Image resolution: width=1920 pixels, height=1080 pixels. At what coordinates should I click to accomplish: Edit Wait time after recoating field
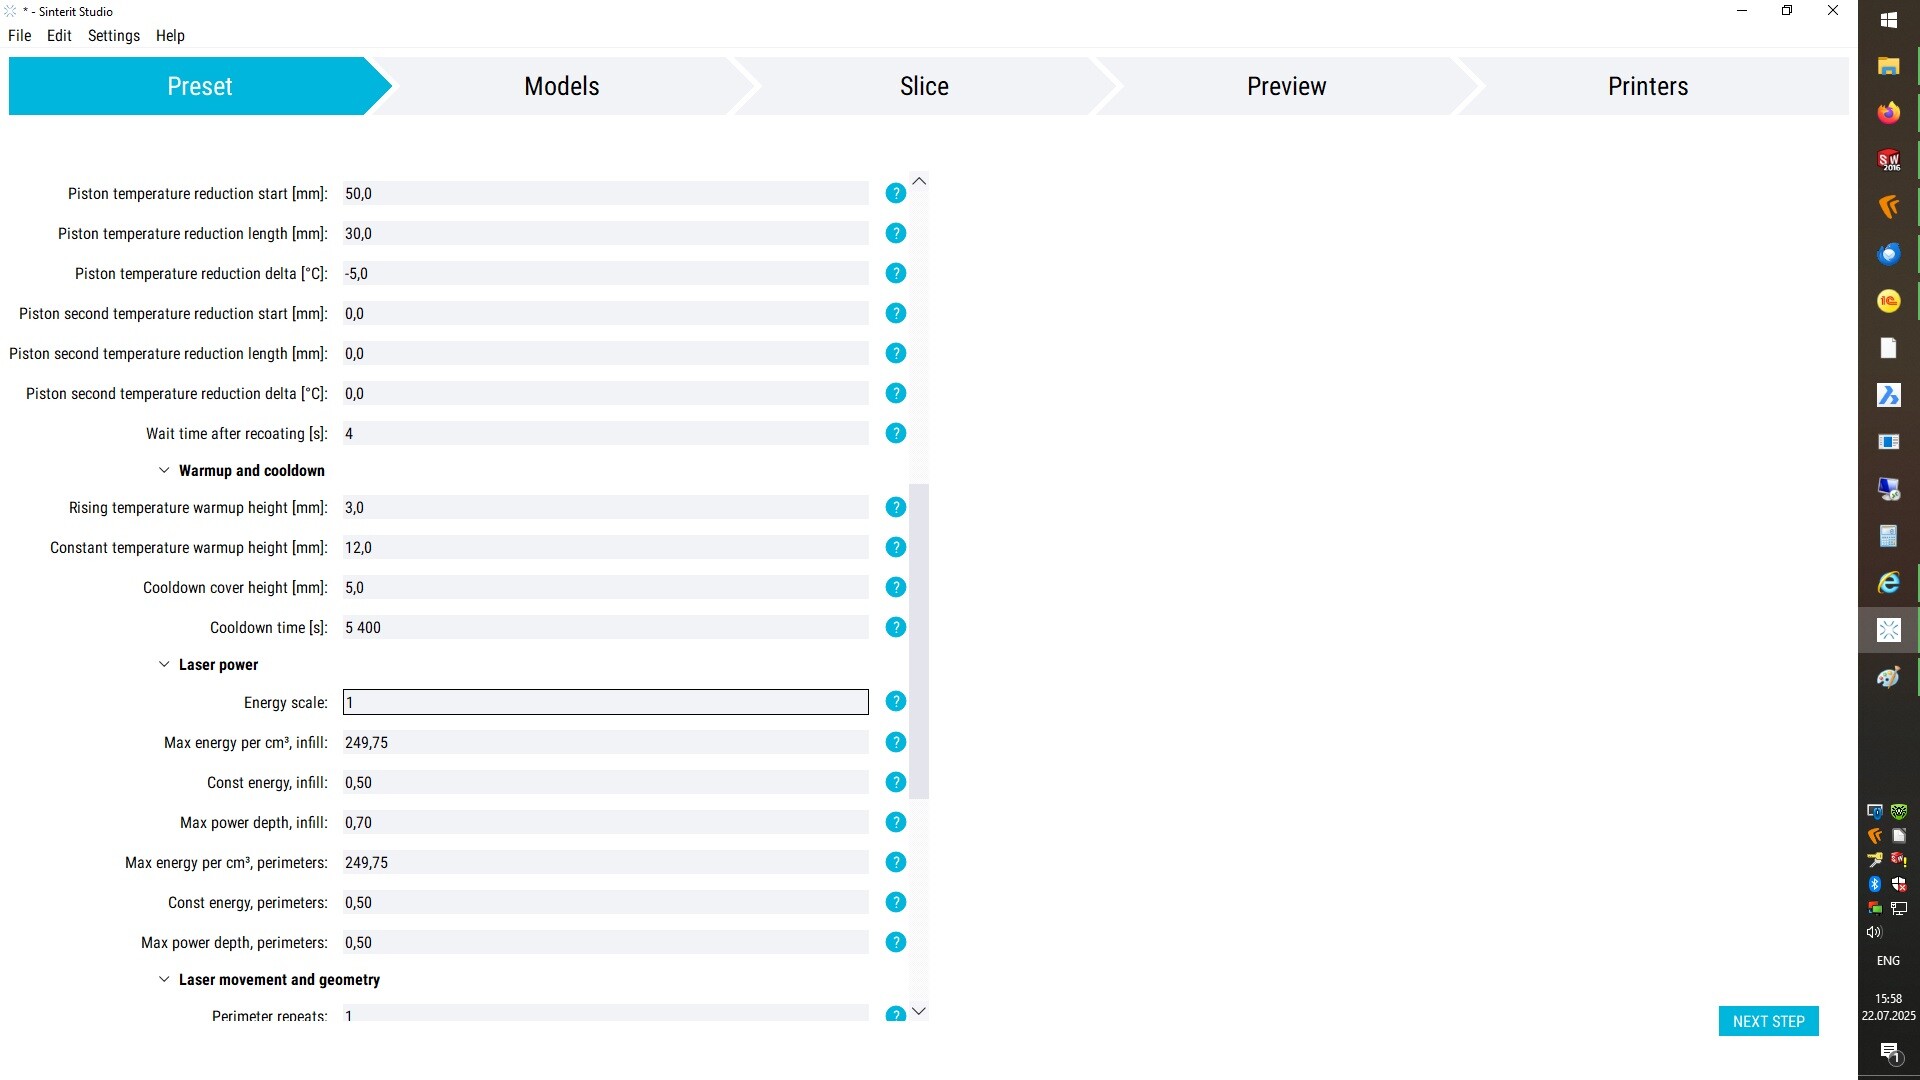coord(605,433)
